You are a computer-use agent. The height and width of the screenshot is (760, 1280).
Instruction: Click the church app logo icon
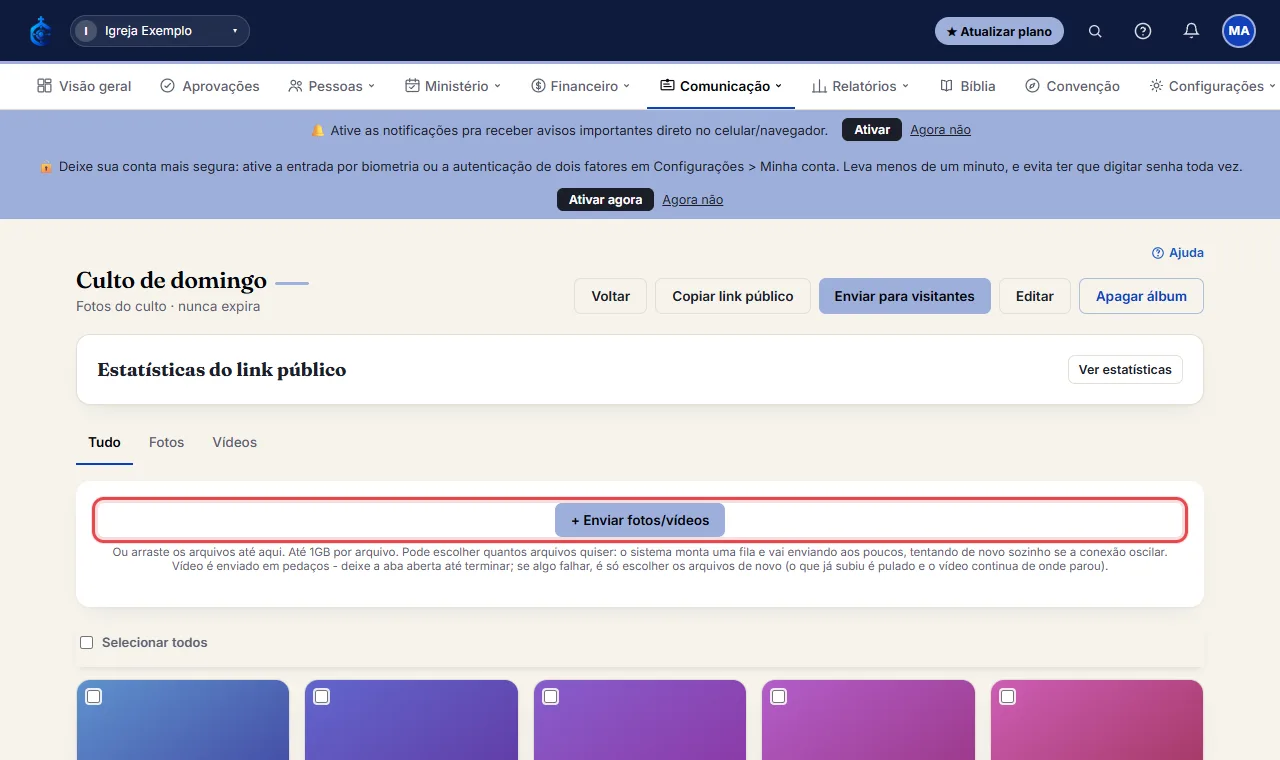[40, 31]
